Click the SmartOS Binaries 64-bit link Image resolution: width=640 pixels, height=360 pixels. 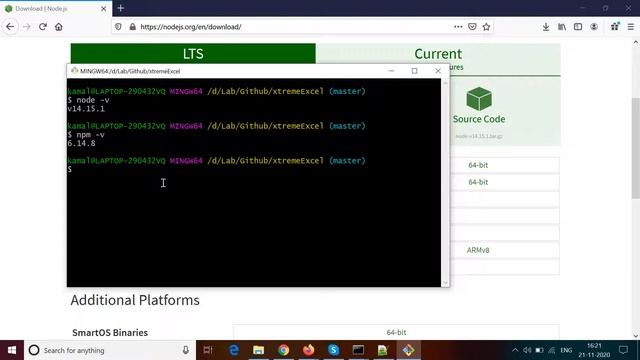396,332
